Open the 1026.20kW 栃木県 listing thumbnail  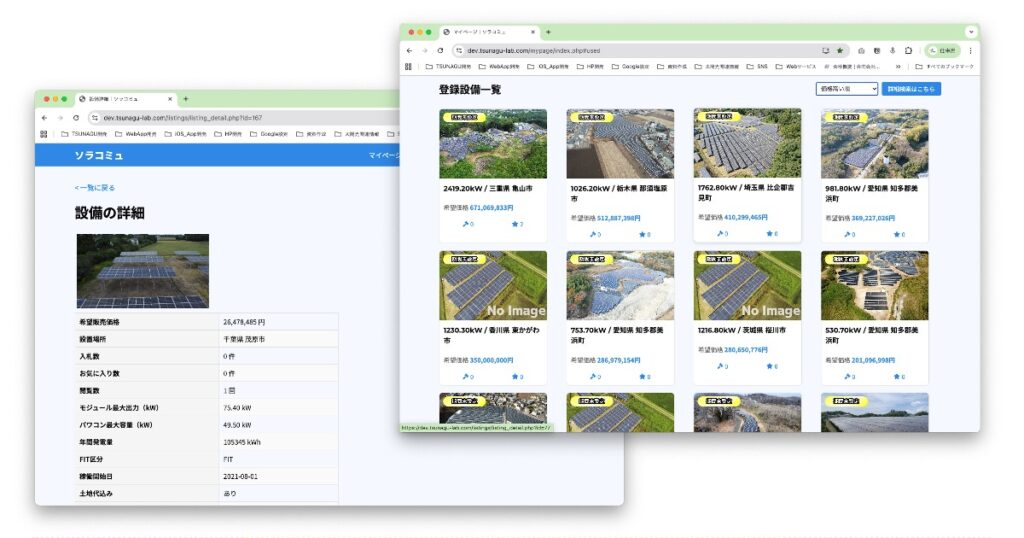pos(620,144)
